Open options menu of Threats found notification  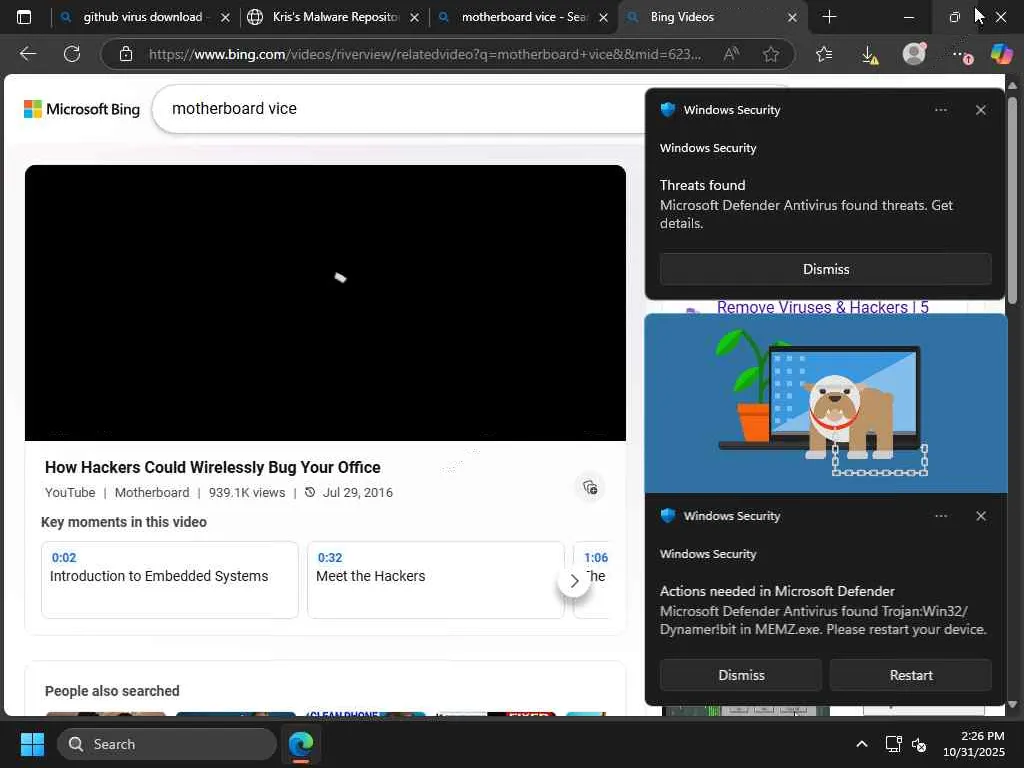940,110
